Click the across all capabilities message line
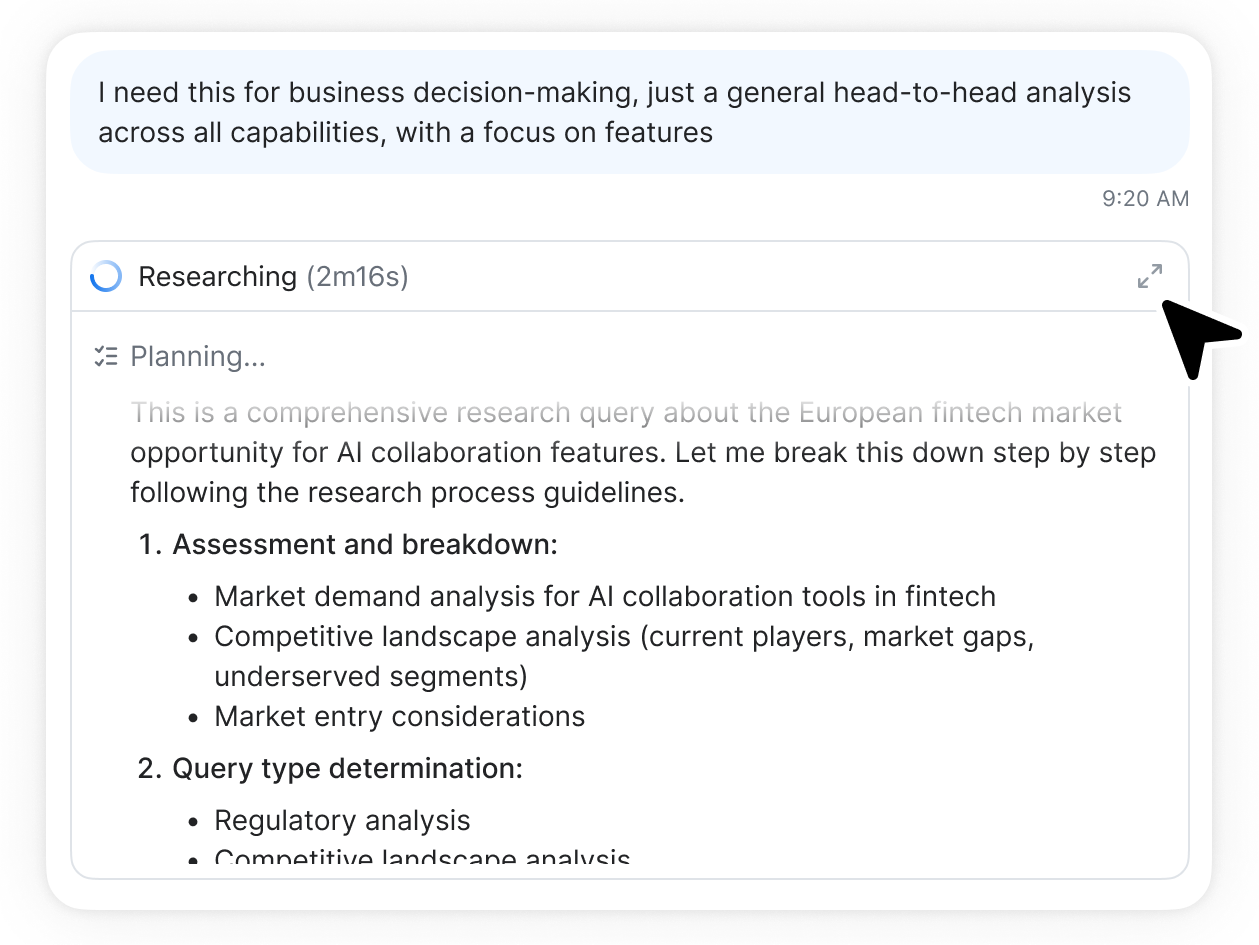The width and height of the screenshot is (1259, 945). pyautogui.click(x=405, y=132)
